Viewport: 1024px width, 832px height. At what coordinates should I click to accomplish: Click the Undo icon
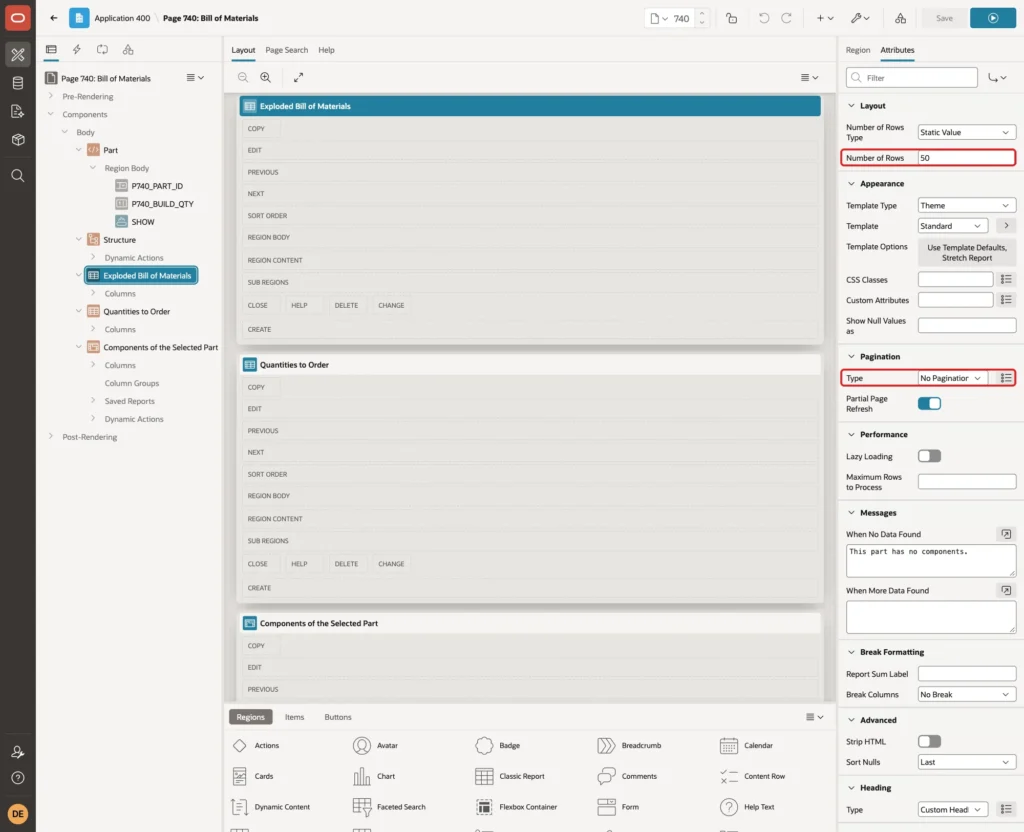(763, 18)
